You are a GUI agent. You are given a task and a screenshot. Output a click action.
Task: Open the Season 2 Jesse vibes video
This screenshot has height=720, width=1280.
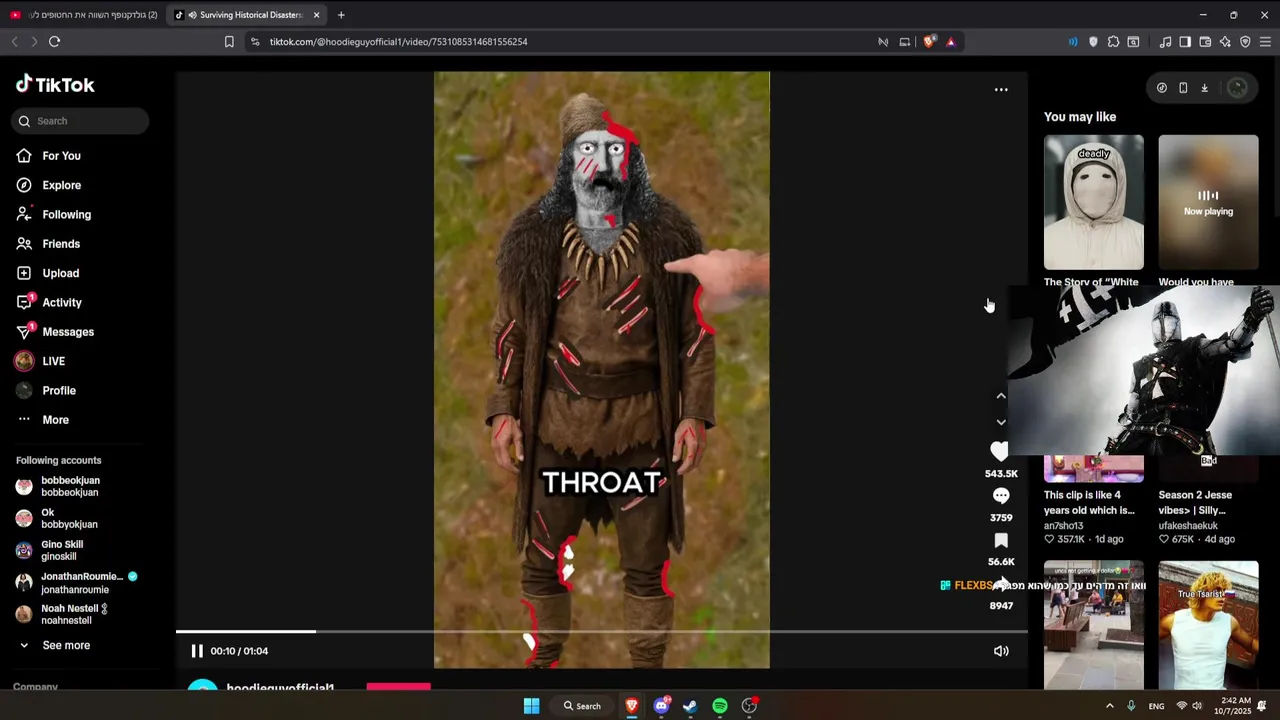pos(1195,502)
